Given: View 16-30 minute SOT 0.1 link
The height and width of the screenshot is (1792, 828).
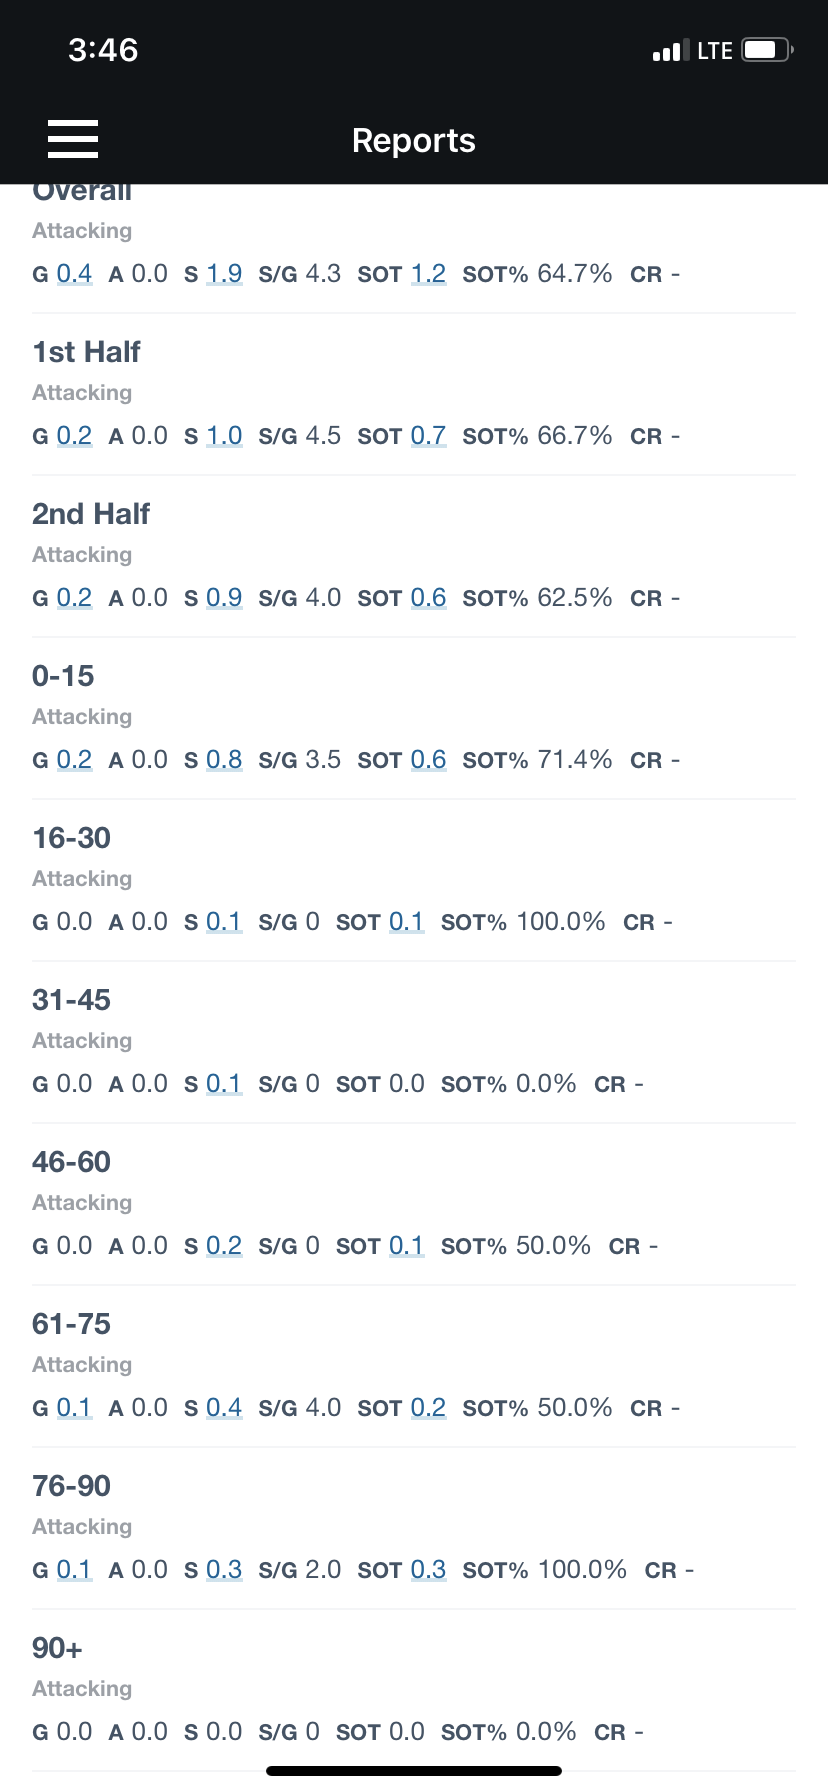Looking at the screenshot, I should 406,922.
